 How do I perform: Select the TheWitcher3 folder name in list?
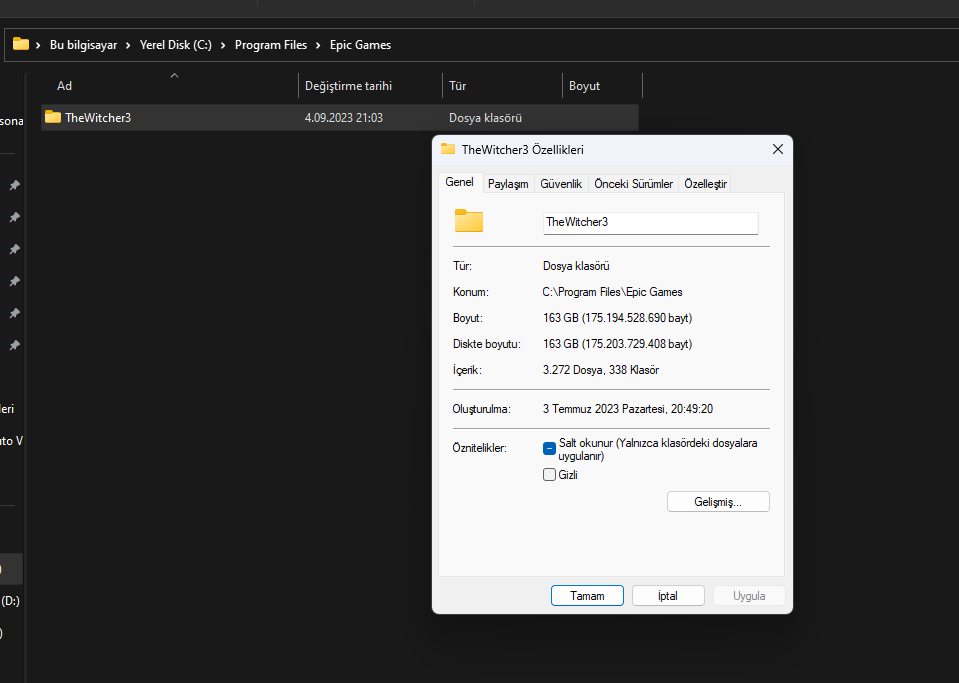coord(98,117)
